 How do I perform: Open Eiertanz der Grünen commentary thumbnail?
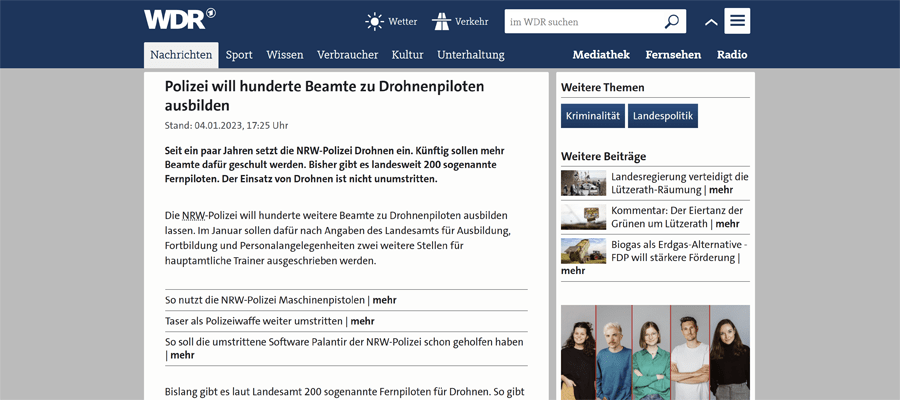pyautogui.click(x=583, y=217)
